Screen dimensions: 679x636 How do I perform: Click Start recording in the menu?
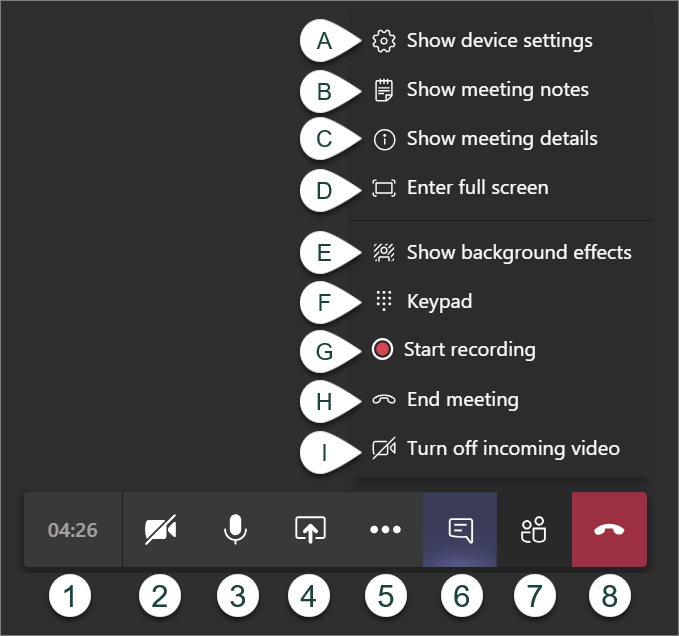click(469, 350)
